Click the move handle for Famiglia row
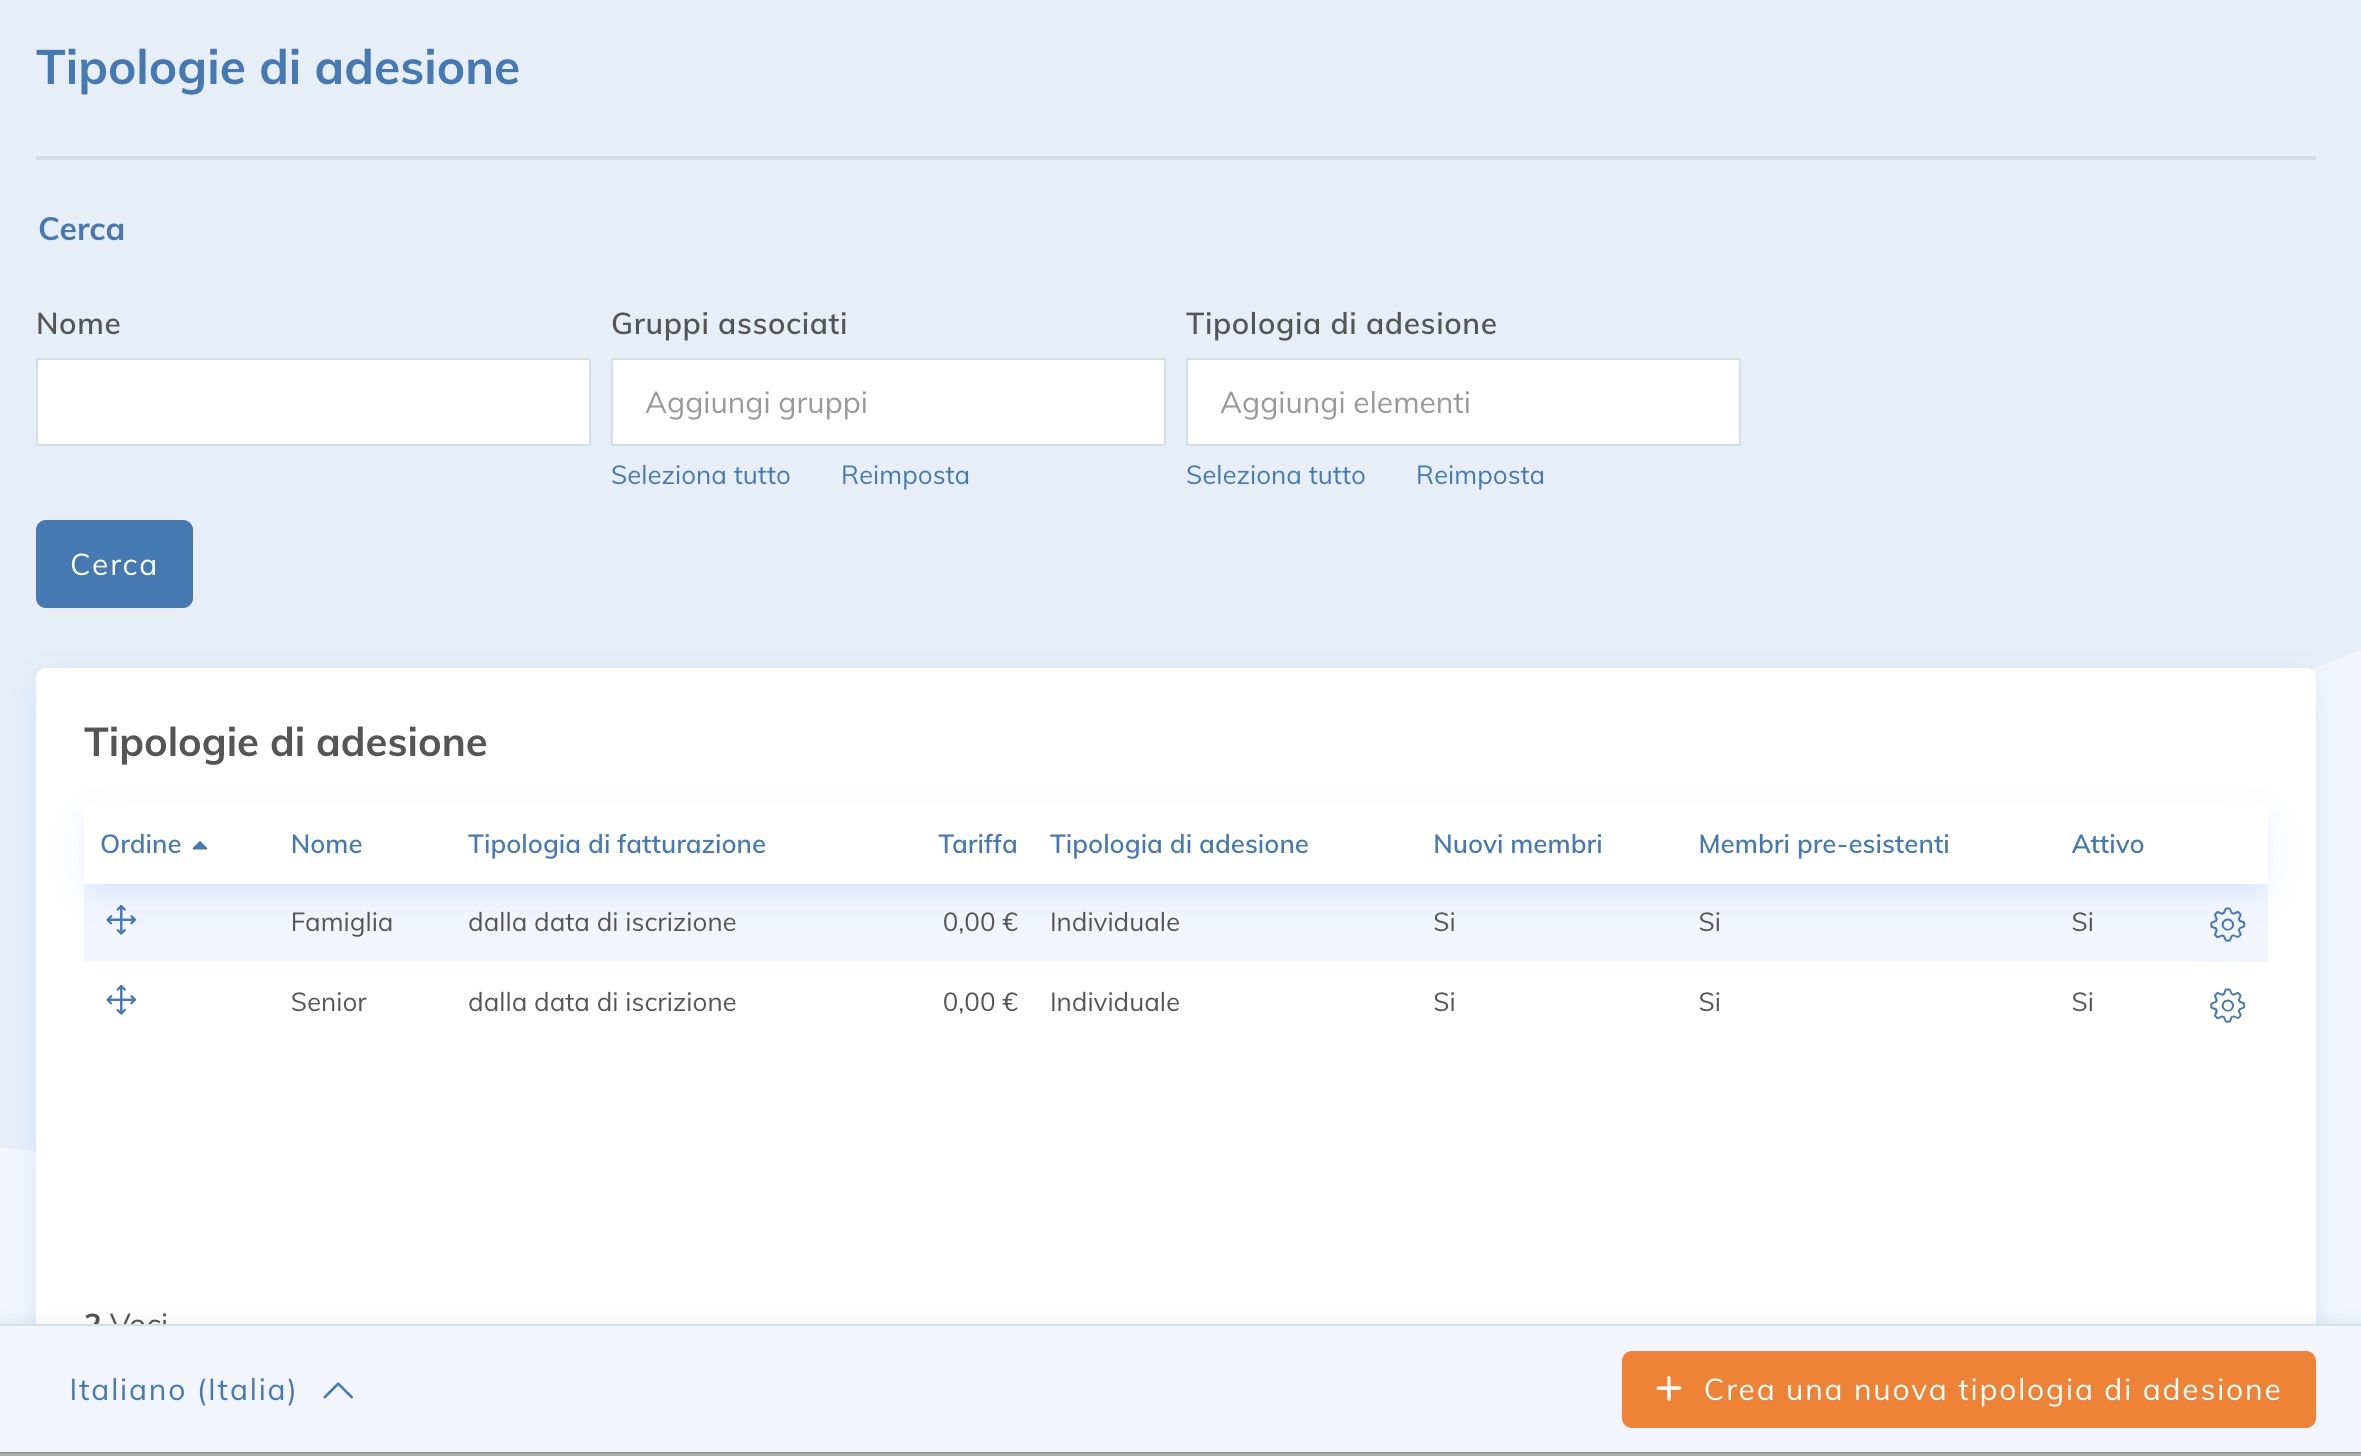Screen dimensions: 2361x1456 [x=121, y=920]
